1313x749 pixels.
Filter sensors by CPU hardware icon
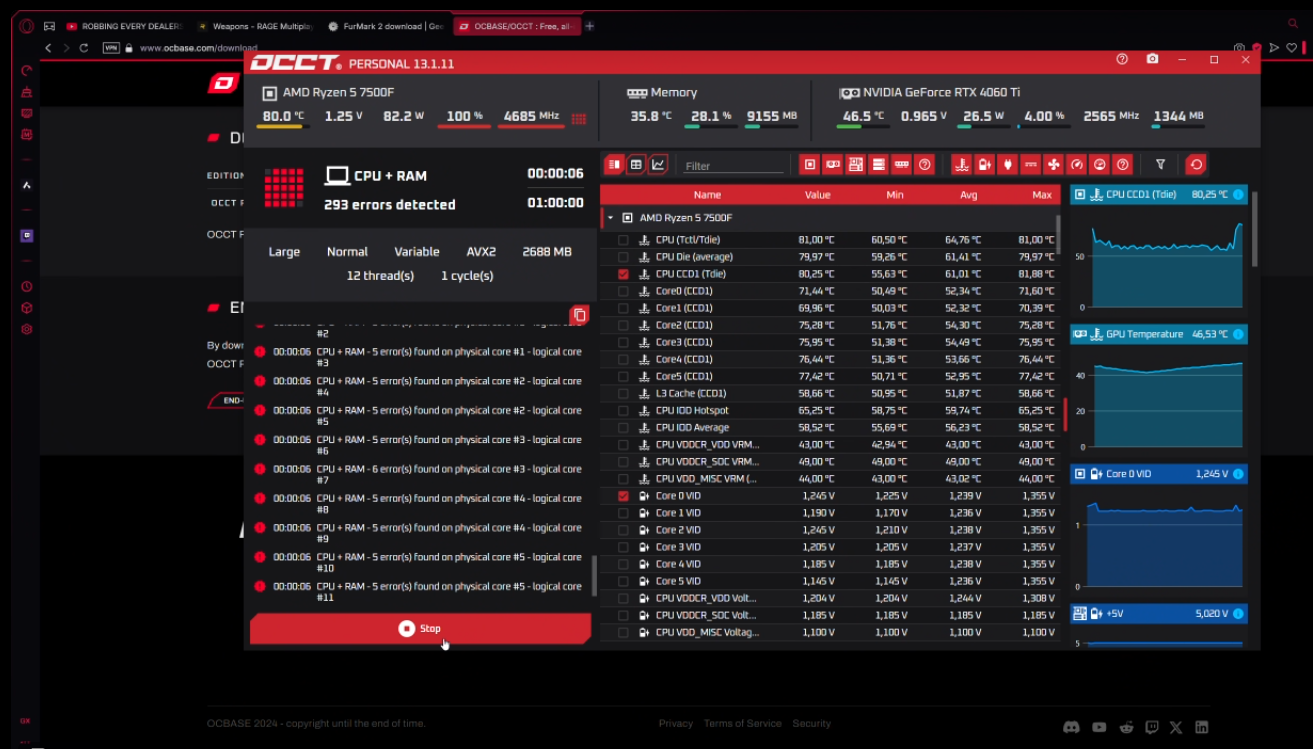click(810, 164)
